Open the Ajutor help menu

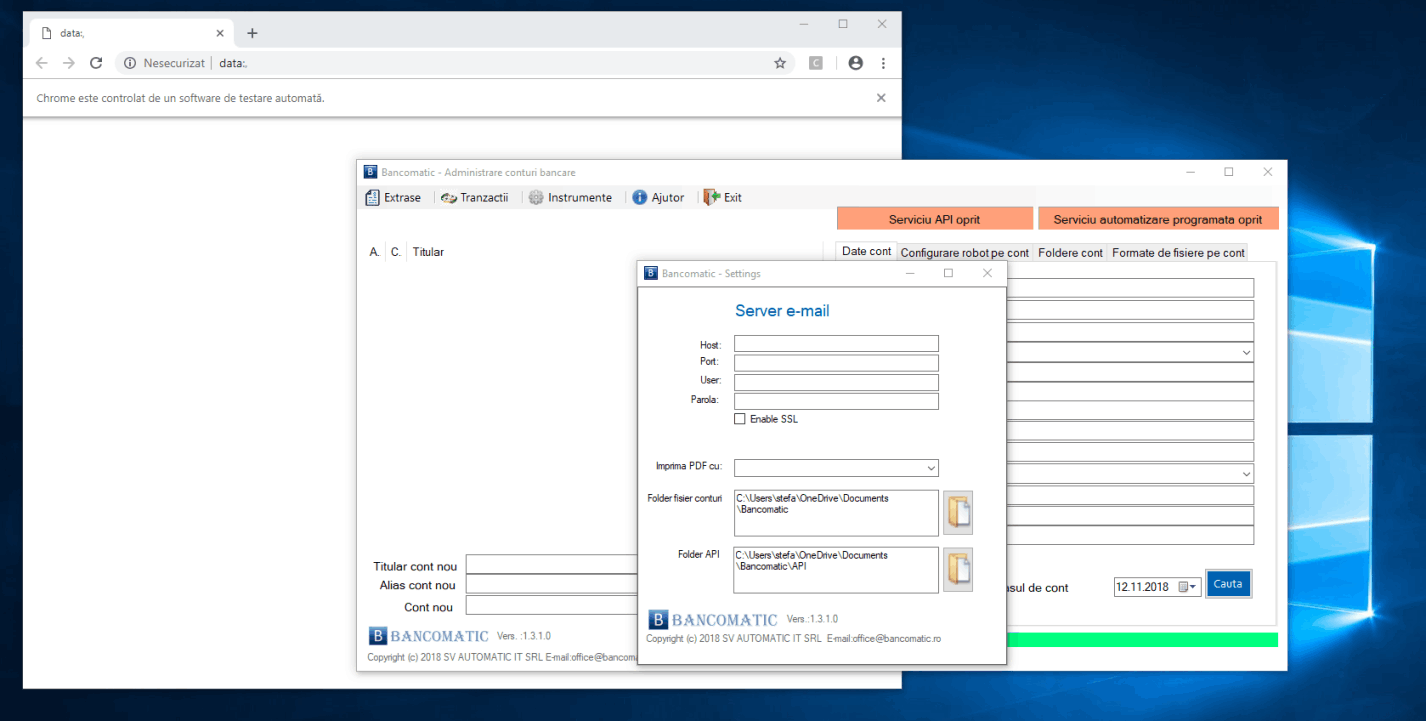pos(658,198)
